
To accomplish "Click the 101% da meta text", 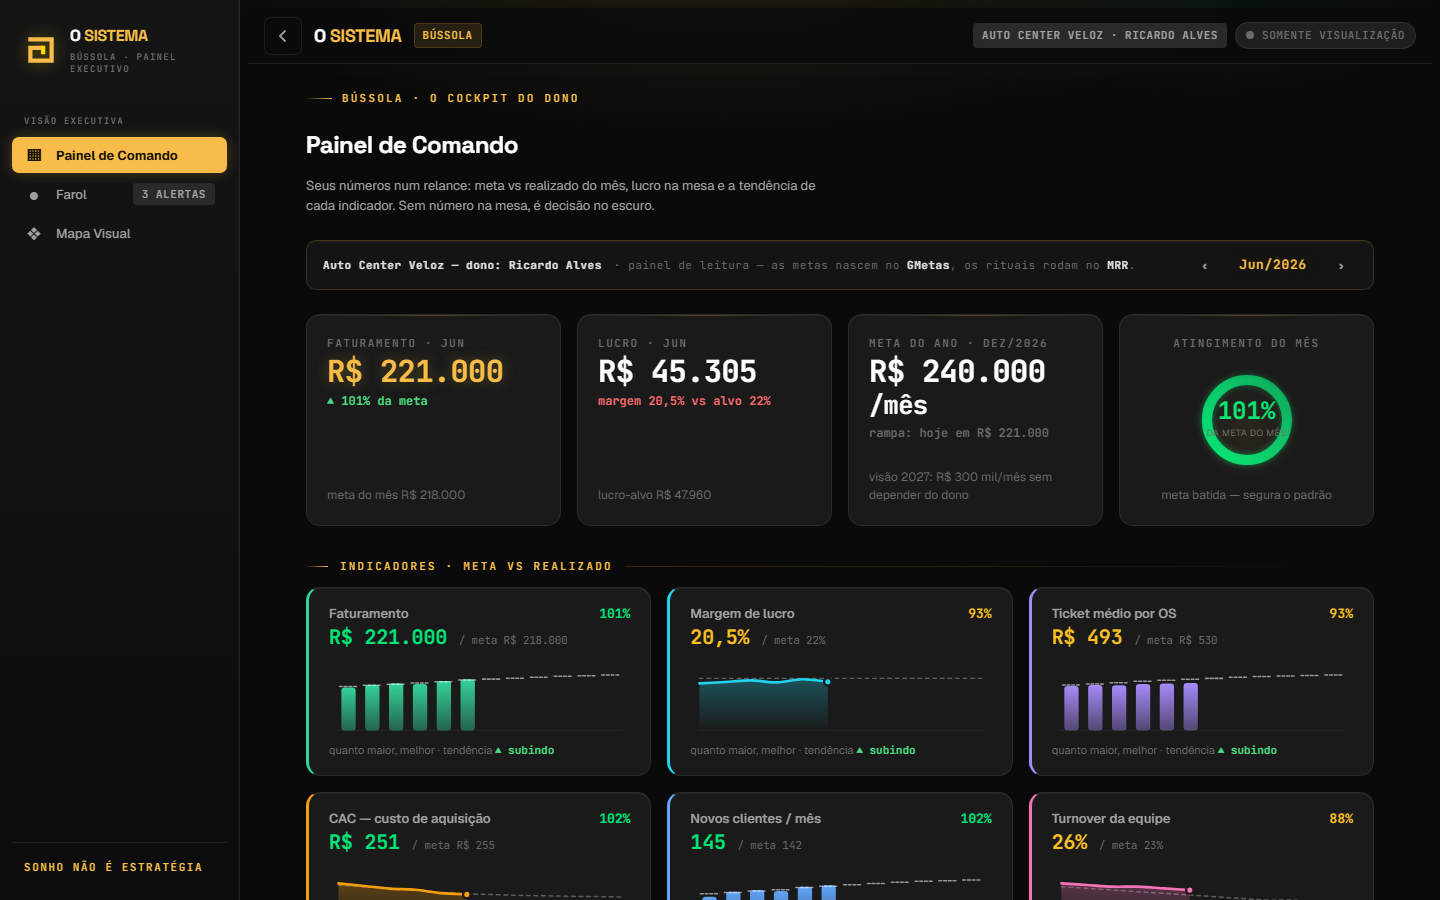I will (x=377, y=401).
